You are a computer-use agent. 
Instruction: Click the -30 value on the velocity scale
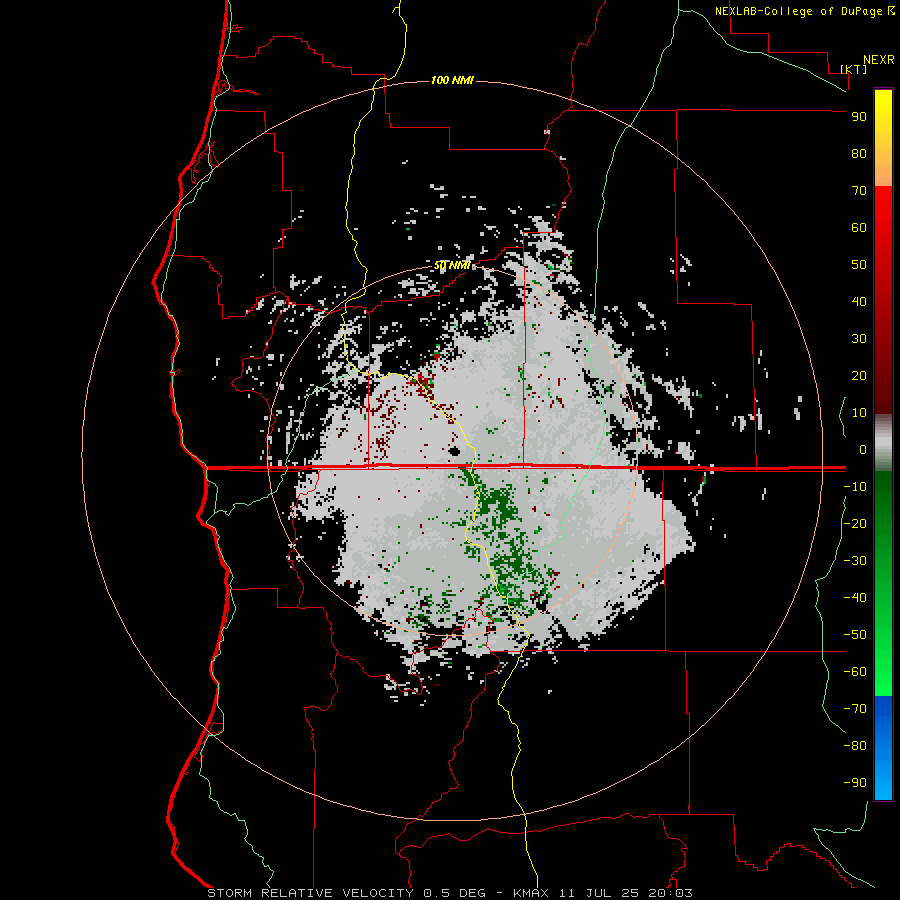(855, 561)
